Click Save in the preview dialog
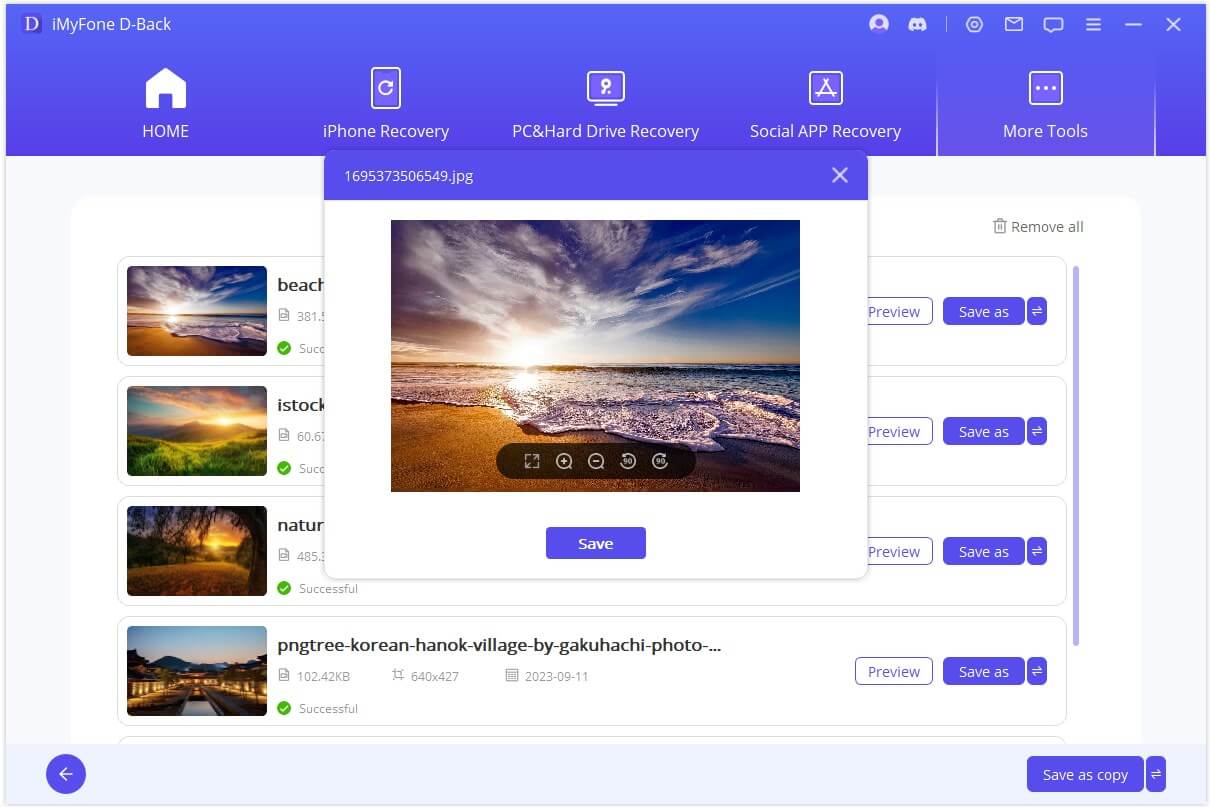 coord(596,543)
